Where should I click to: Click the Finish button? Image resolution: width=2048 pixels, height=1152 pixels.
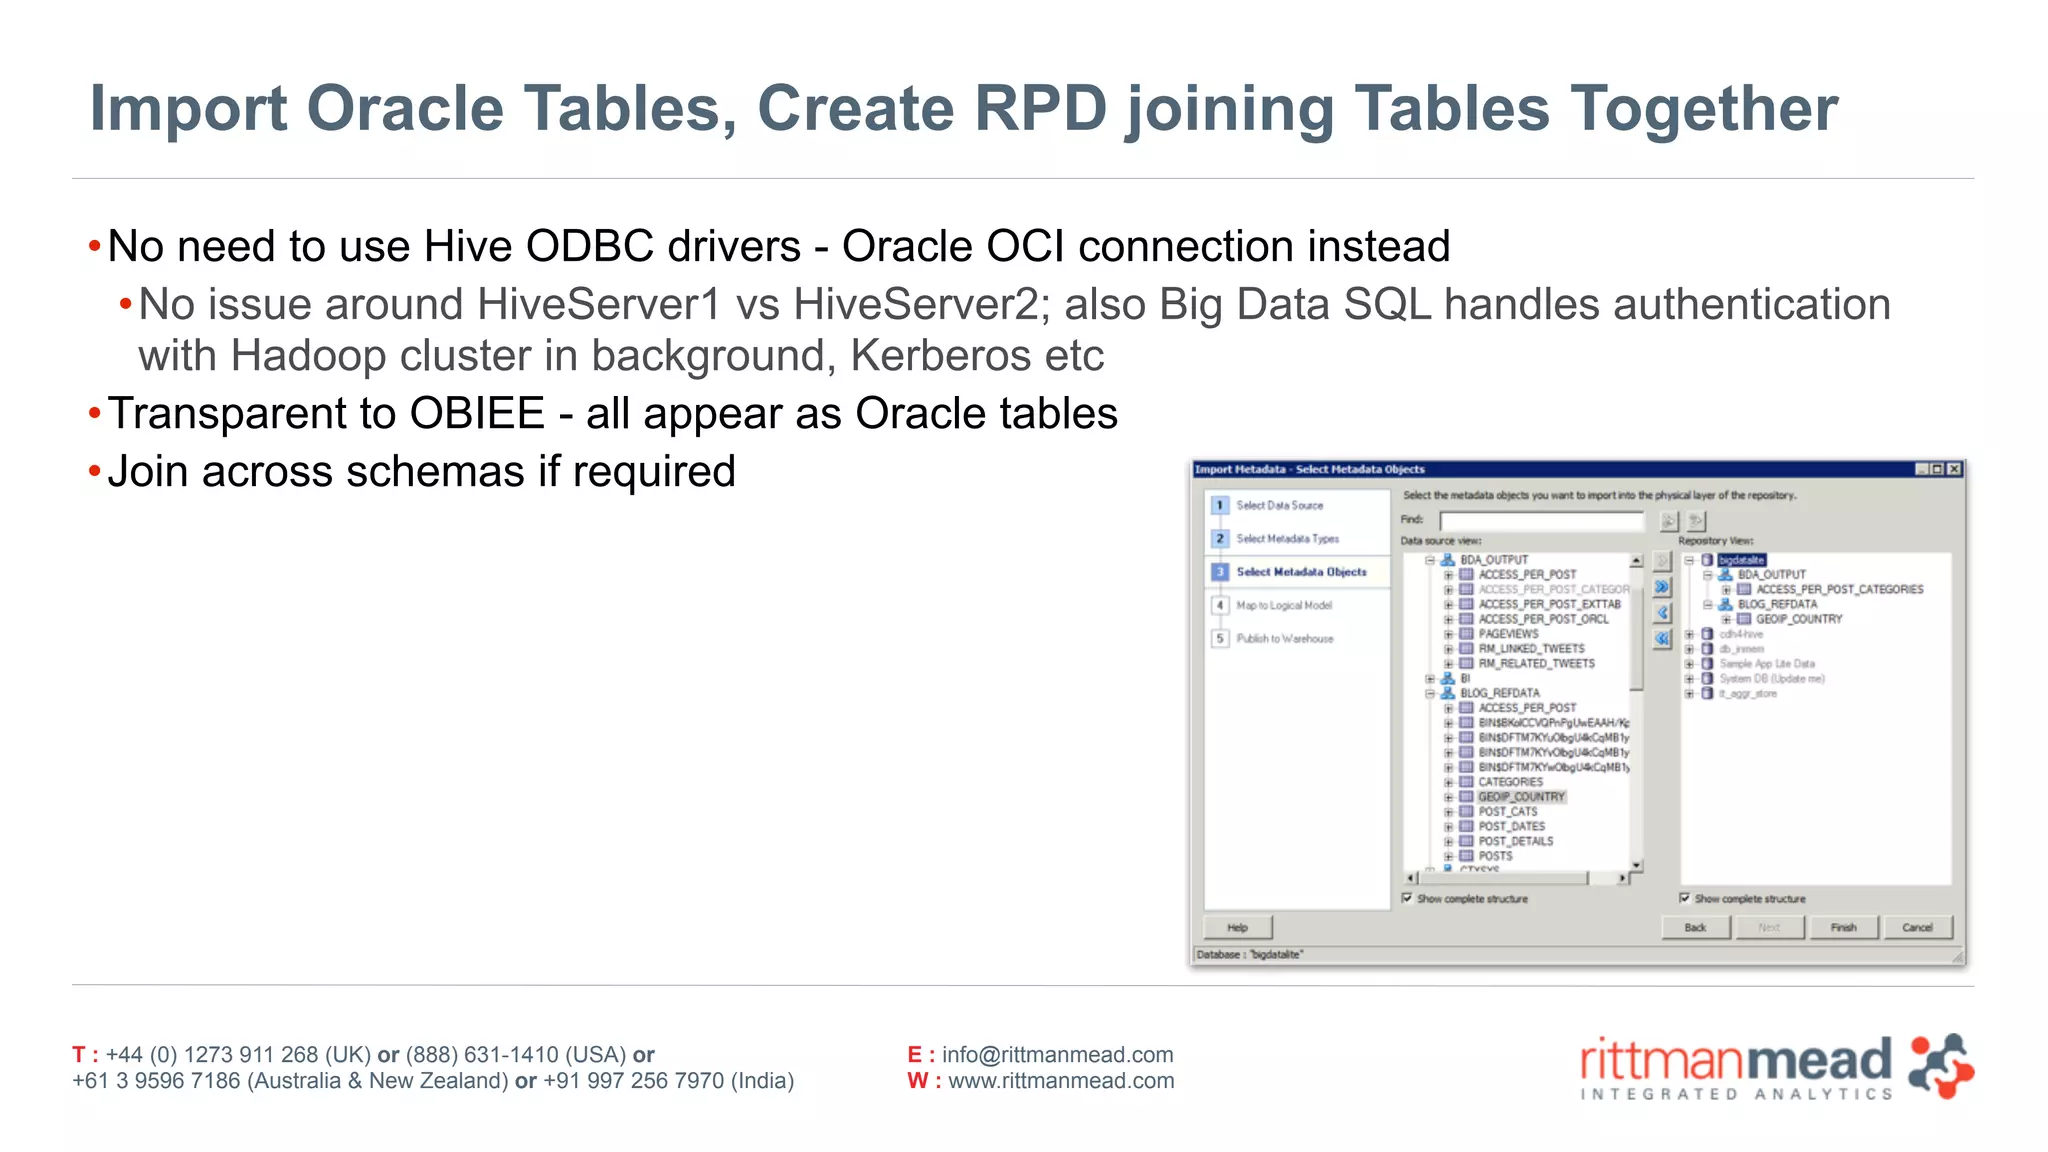[x=1843, y=927]
